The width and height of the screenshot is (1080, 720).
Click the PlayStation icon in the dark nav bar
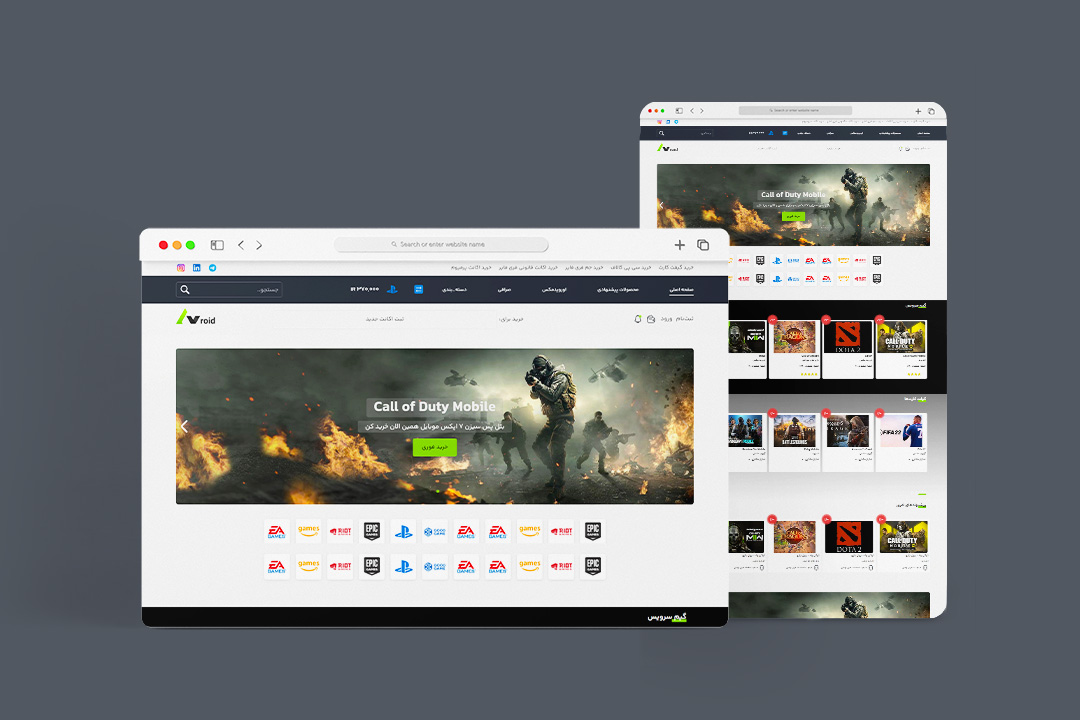tap(392, 289)
